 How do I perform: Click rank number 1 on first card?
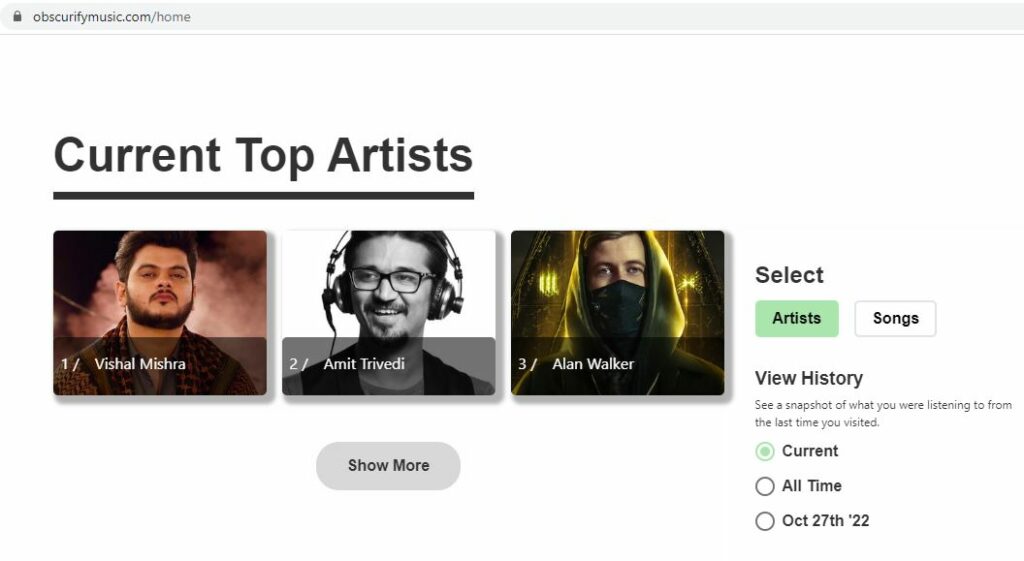(65, 364)
